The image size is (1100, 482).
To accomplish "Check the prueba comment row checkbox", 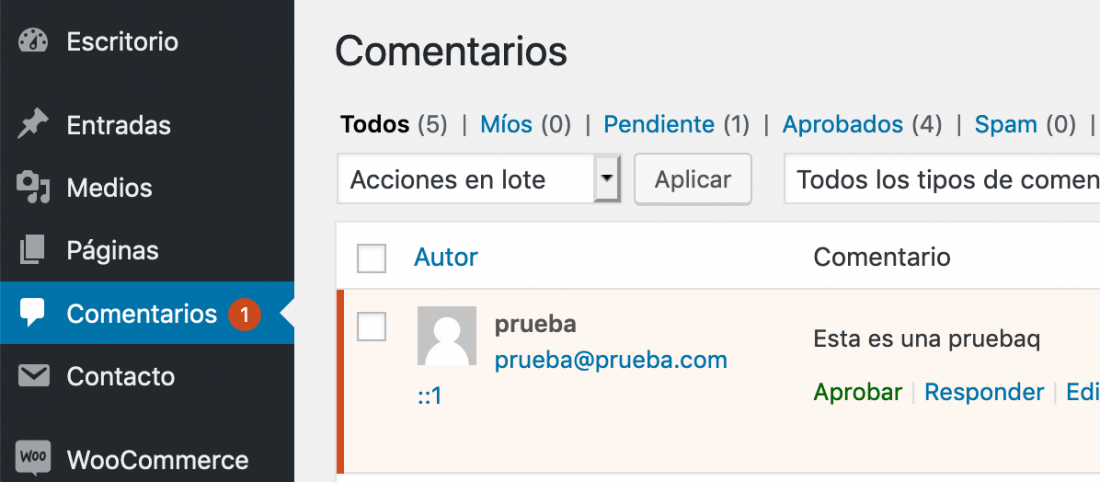I will tap(371, 326).
